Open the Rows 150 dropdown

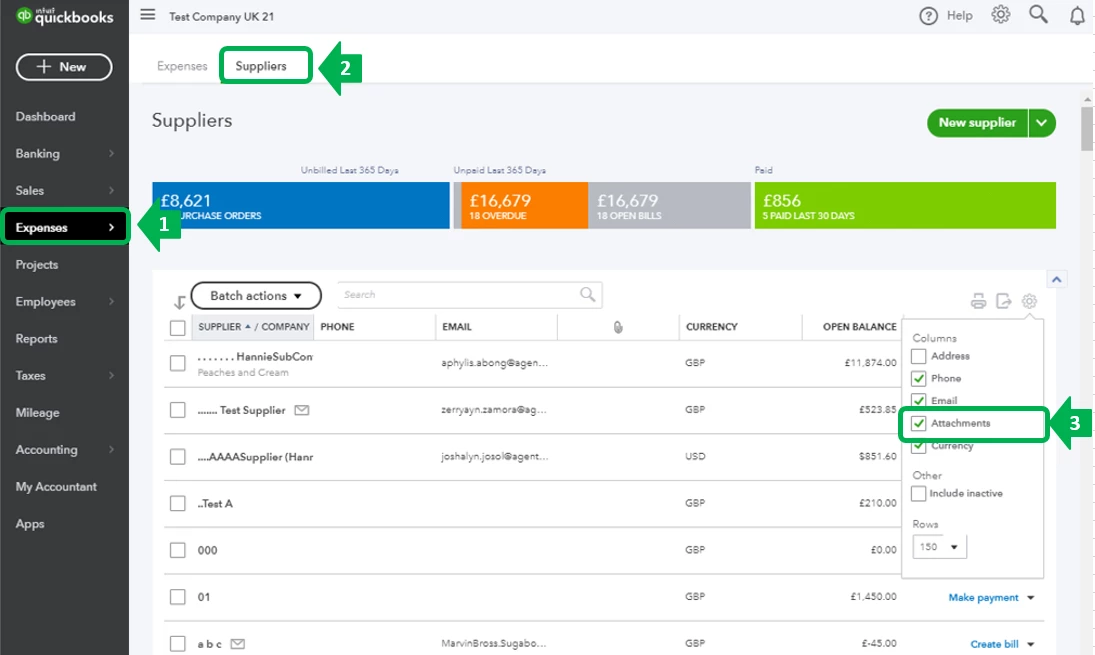[939, 547]
